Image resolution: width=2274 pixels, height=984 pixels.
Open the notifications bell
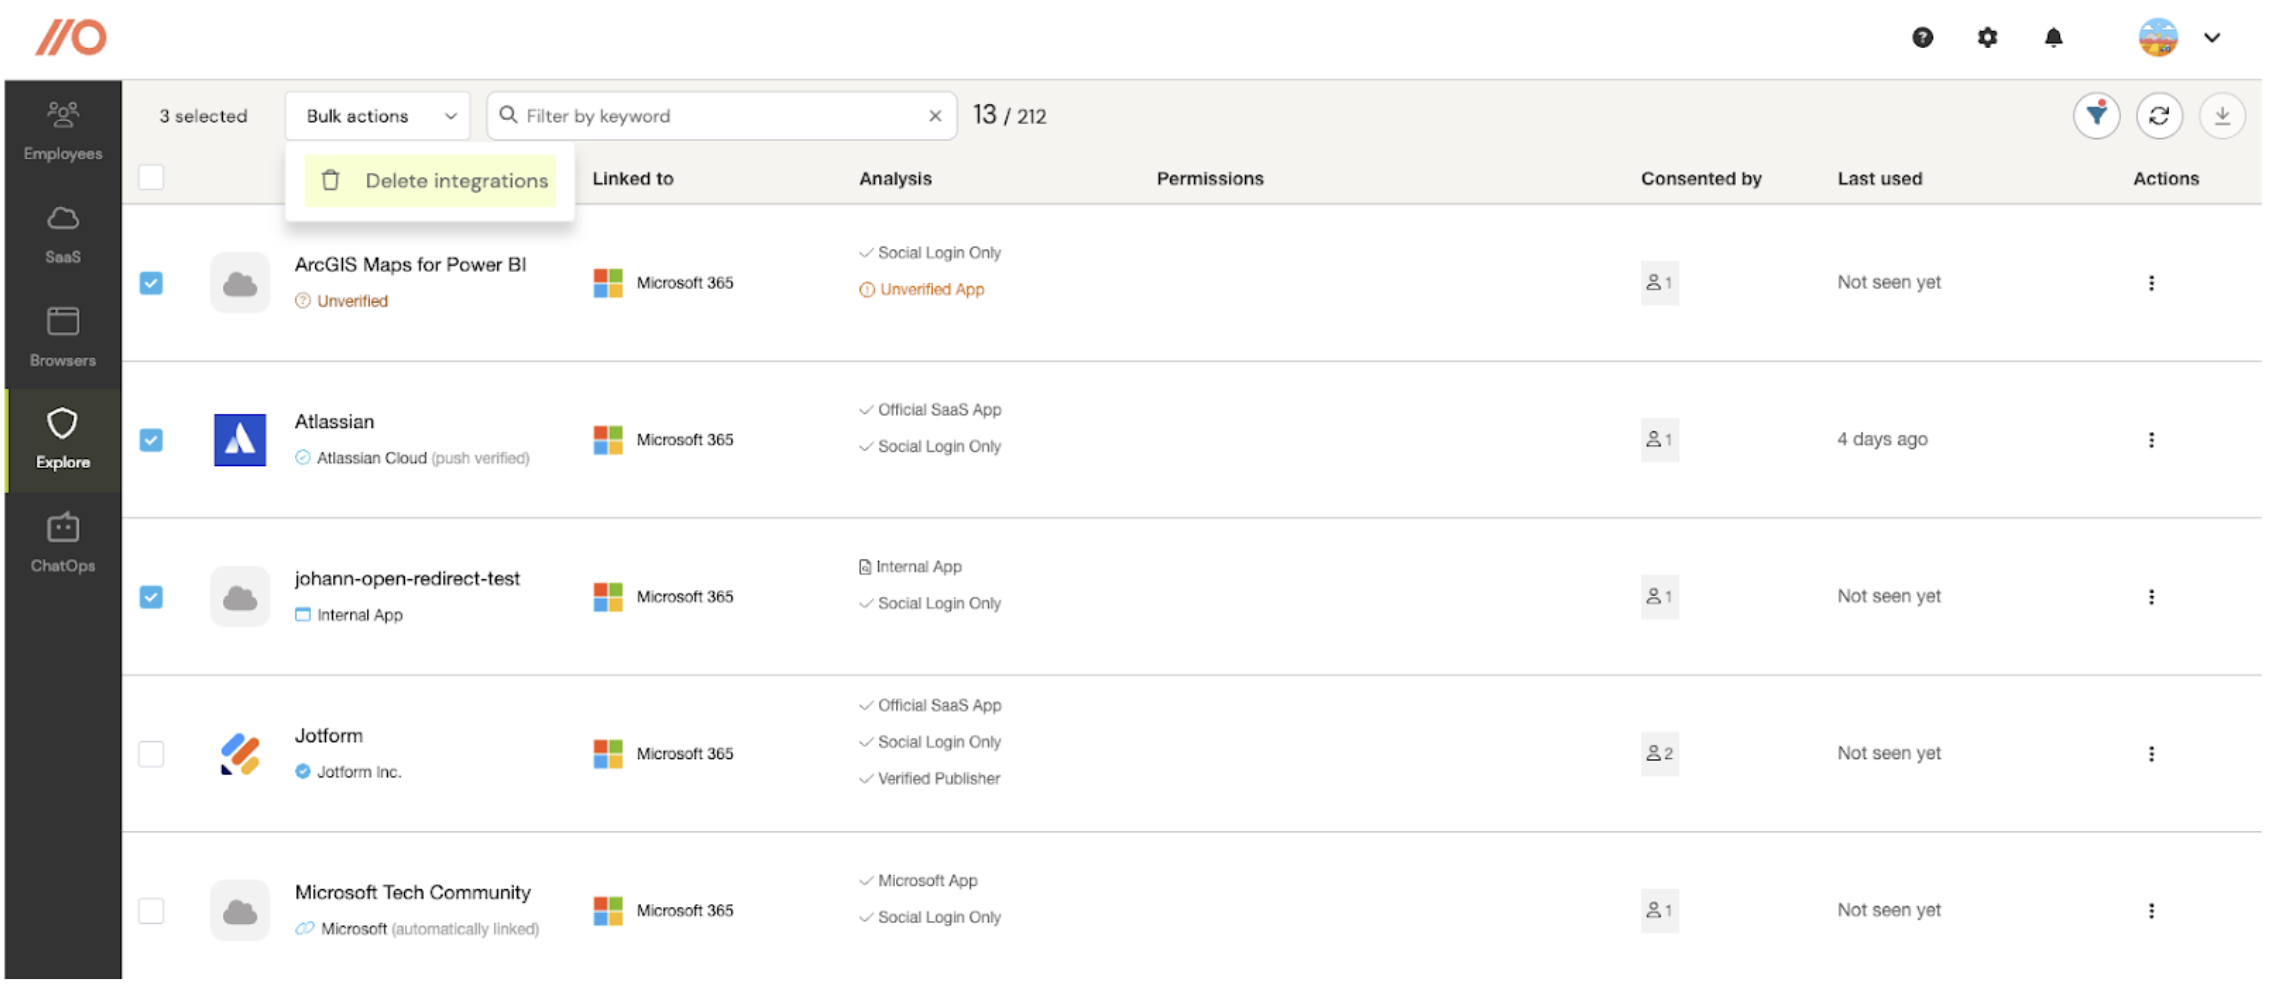point(2053,38)
